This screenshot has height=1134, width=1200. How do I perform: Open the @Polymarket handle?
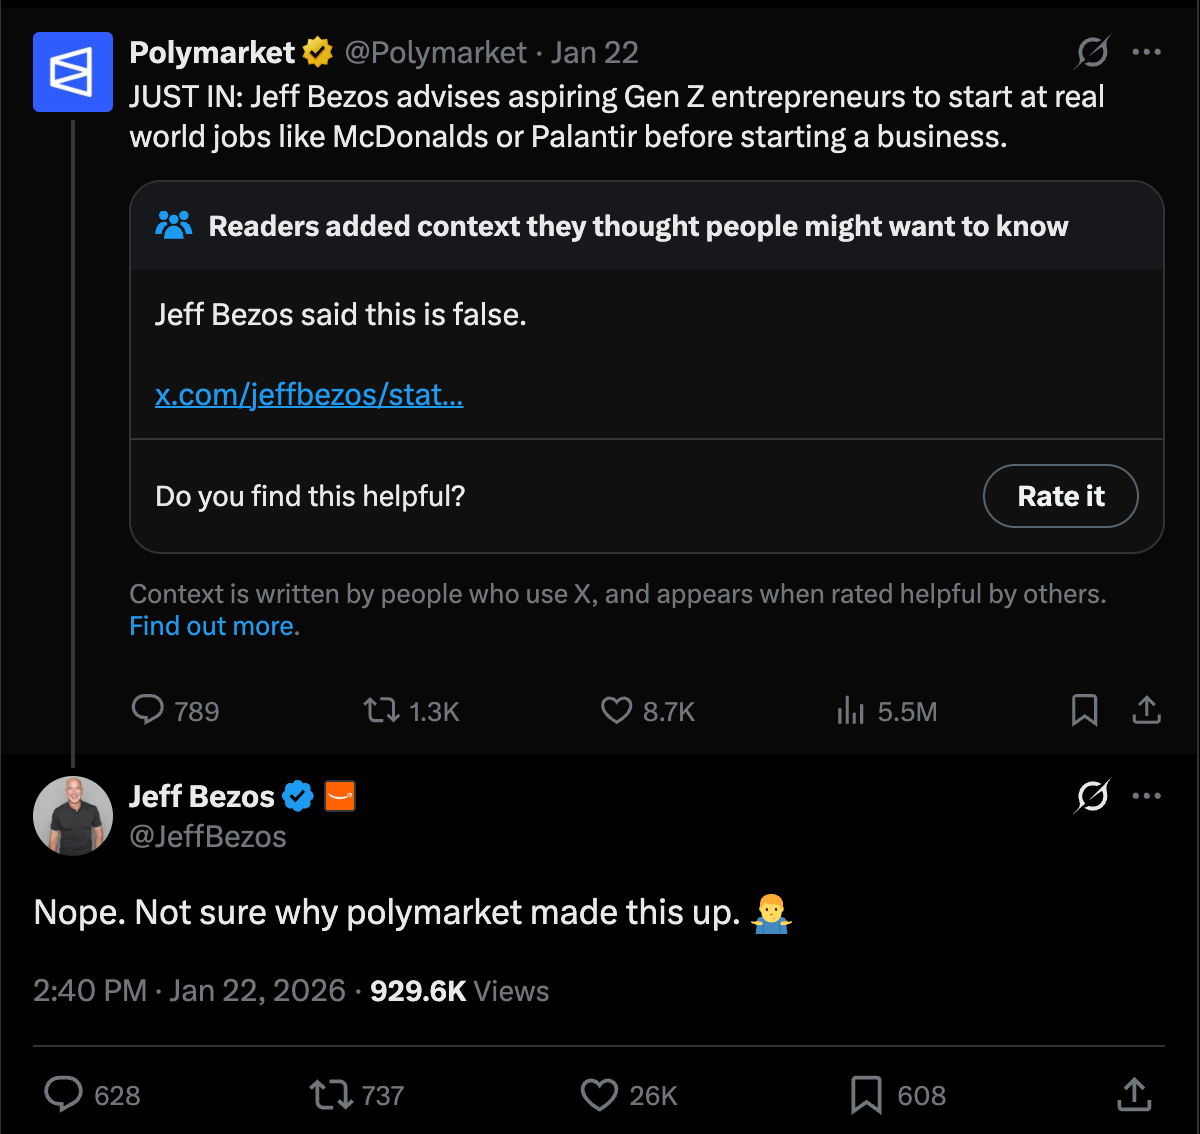pyautogui.click(x=435, y=52)
